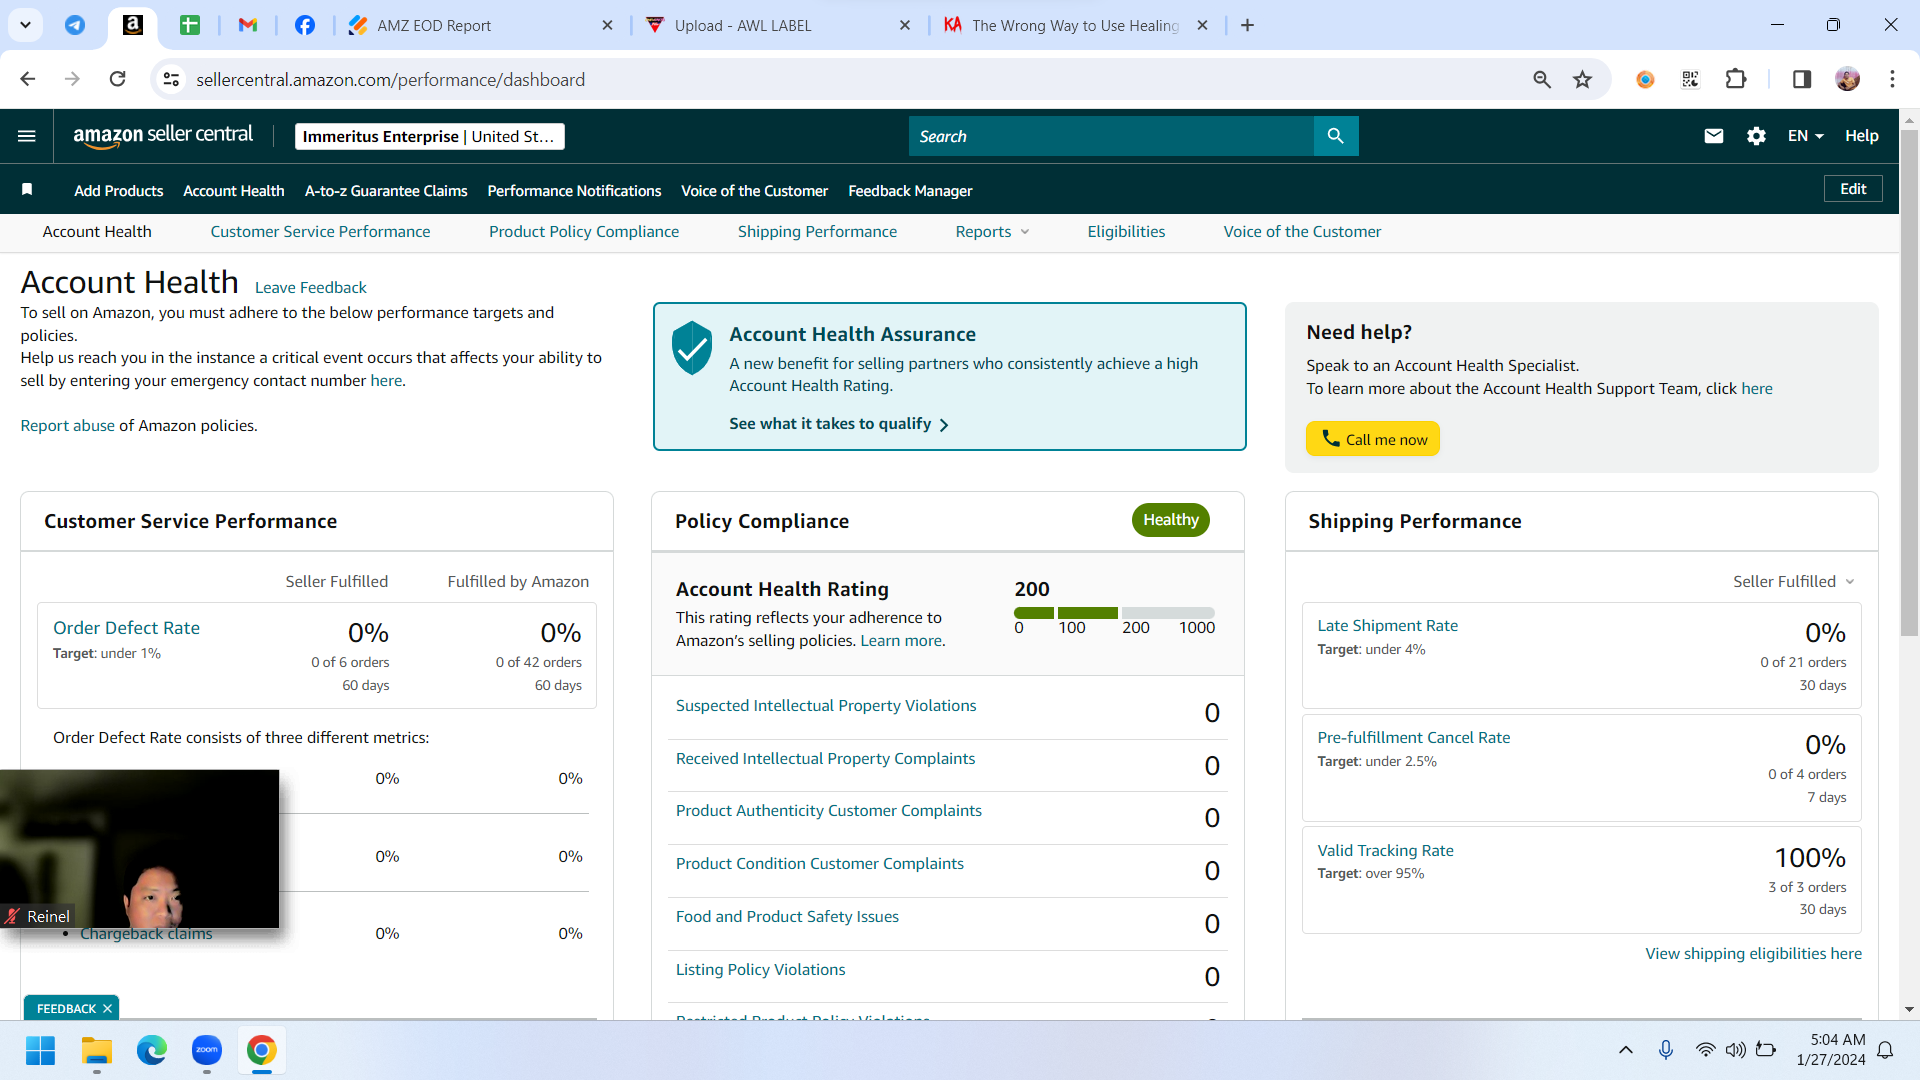Open the tab search dropdown arrow
Image resolution: width=1920 pixels, height=1080 pixels.
point(25,25)
